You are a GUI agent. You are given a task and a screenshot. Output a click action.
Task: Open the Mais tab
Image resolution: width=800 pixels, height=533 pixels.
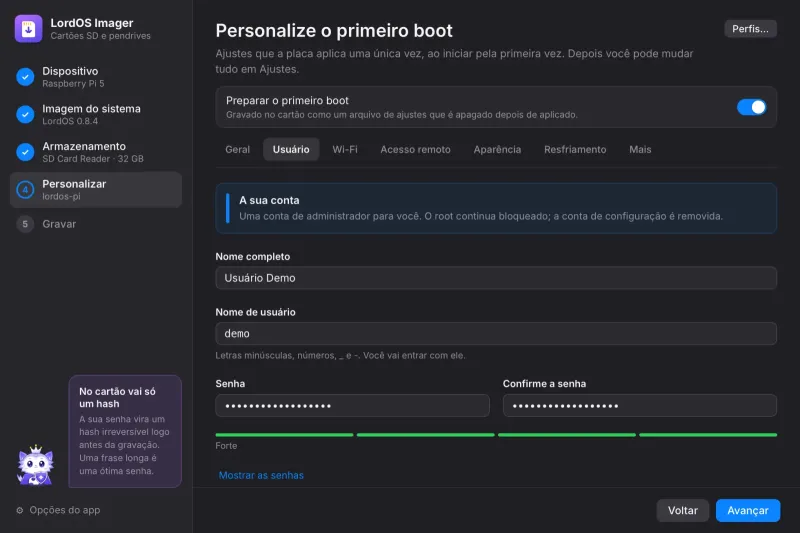click(640, 149)
